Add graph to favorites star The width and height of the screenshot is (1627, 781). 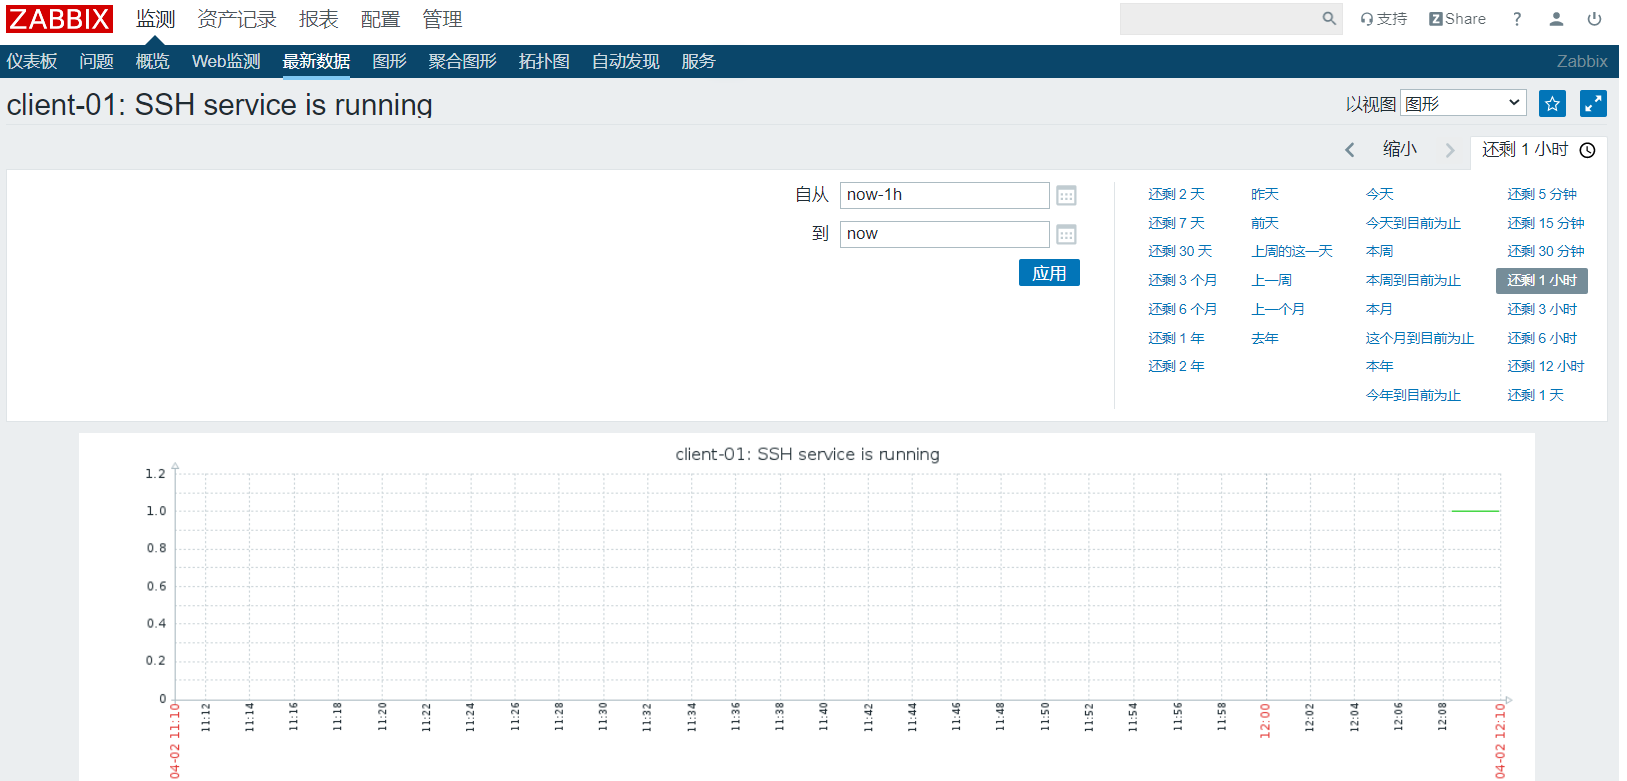pos(1552,103)
